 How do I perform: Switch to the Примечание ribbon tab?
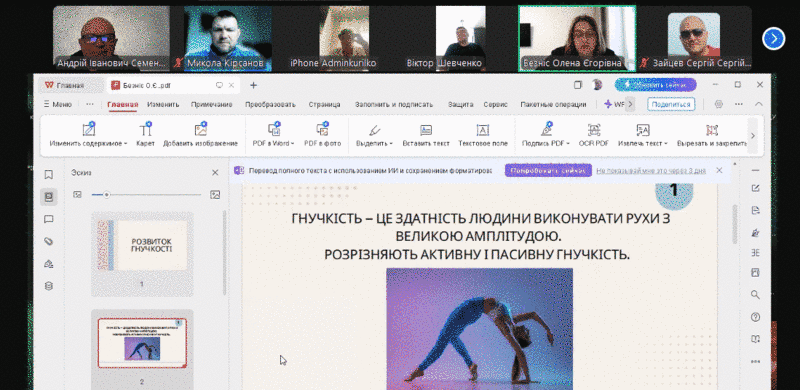pos(212,104)
